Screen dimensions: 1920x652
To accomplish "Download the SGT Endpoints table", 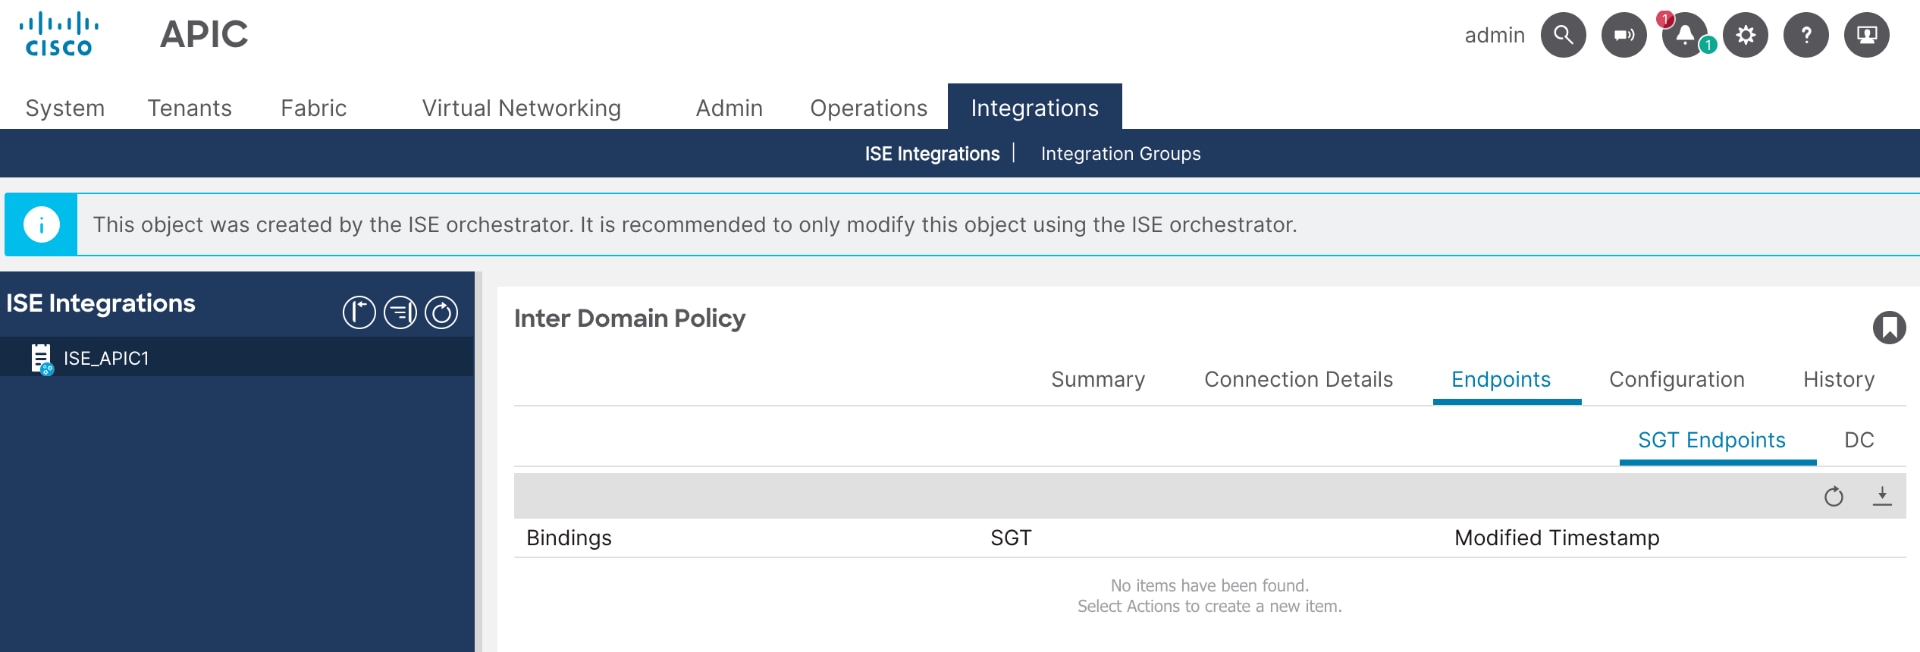I will click(x=1882, y=496).
